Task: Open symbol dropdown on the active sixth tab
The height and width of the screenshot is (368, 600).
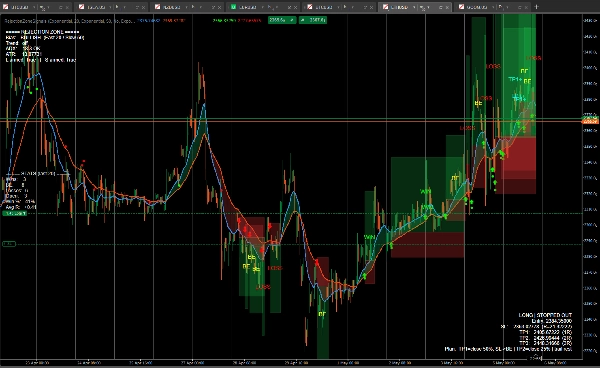Action: 414,7
